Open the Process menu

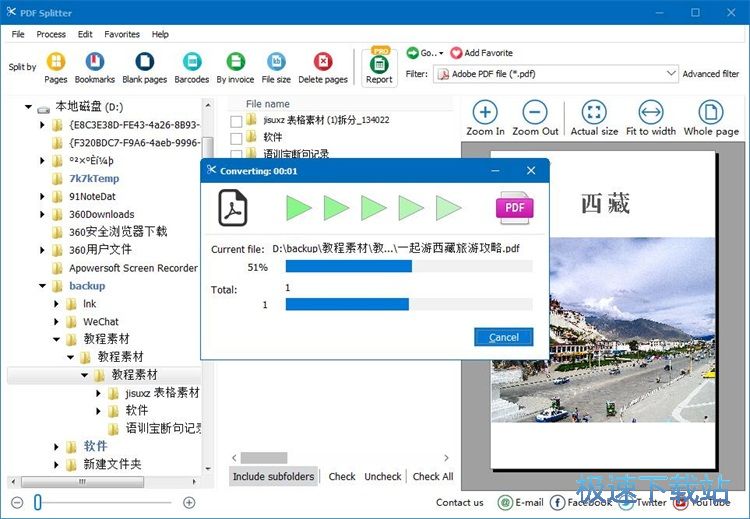point(51,34)
